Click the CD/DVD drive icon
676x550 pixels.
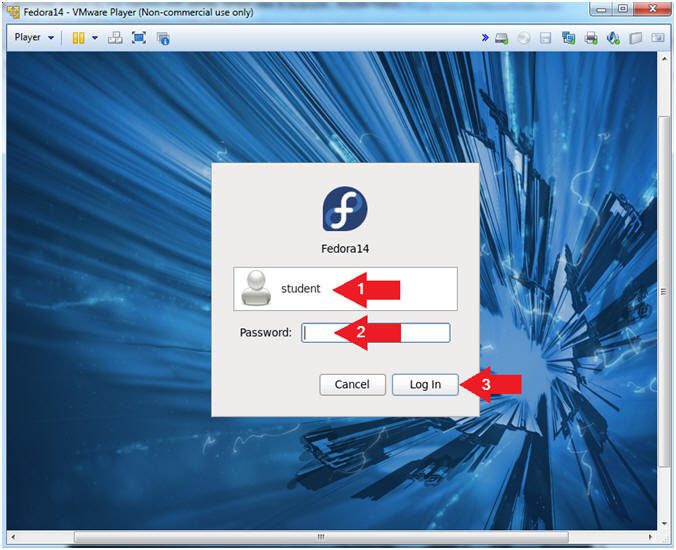pos(524,38)
